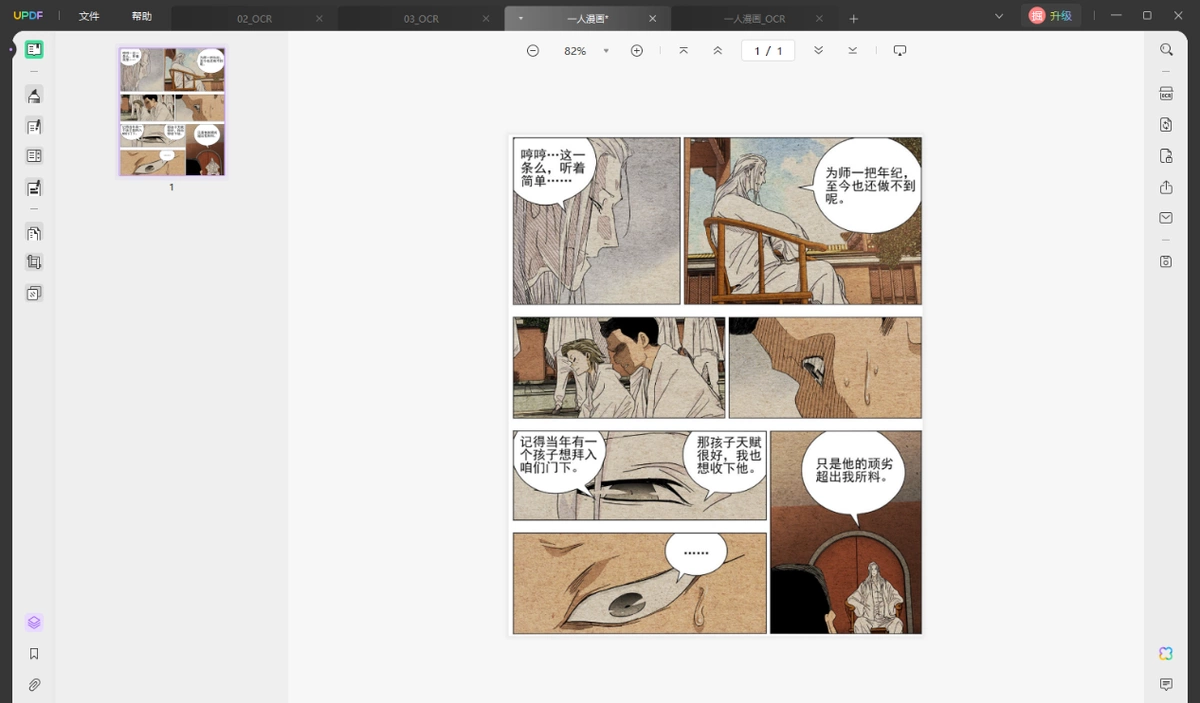Open the search magnifier on right sidebar
Screen dimensions: 1200x703
[1166, 50]
